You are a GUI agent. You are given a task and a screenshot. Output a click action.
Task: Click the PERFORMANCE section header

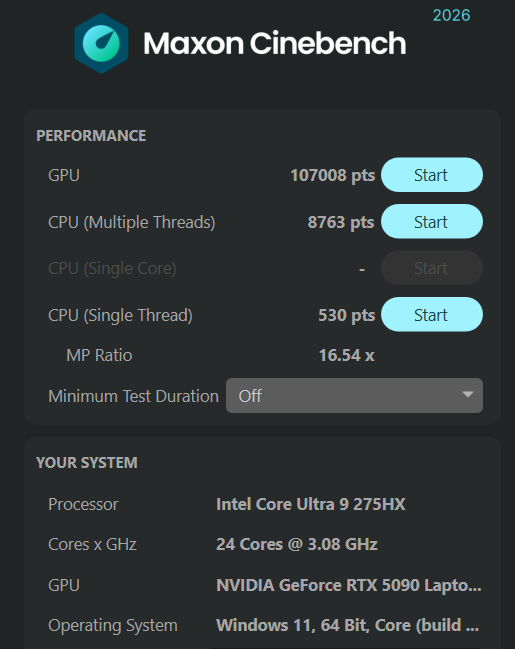coord(91,136)
